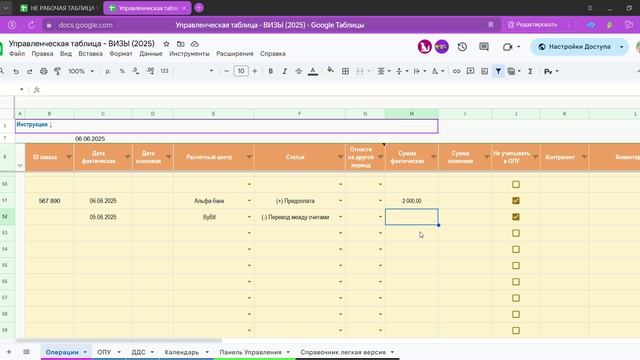The height and width of the screenshot is (360, 640).
Task: Apply ruble currency format
Action: tap(108, 71)
